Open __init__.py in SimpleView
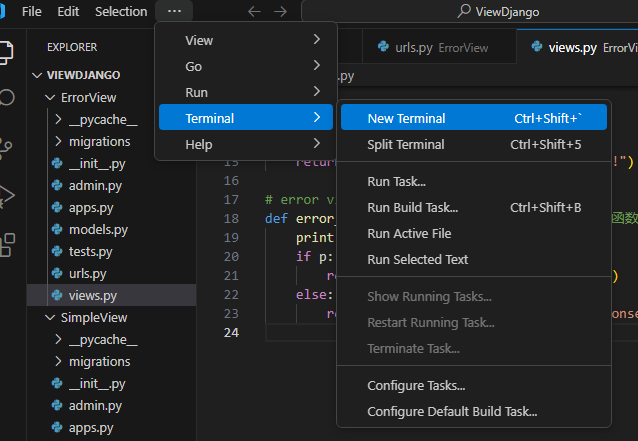The image size is (638, 441). 111,384
